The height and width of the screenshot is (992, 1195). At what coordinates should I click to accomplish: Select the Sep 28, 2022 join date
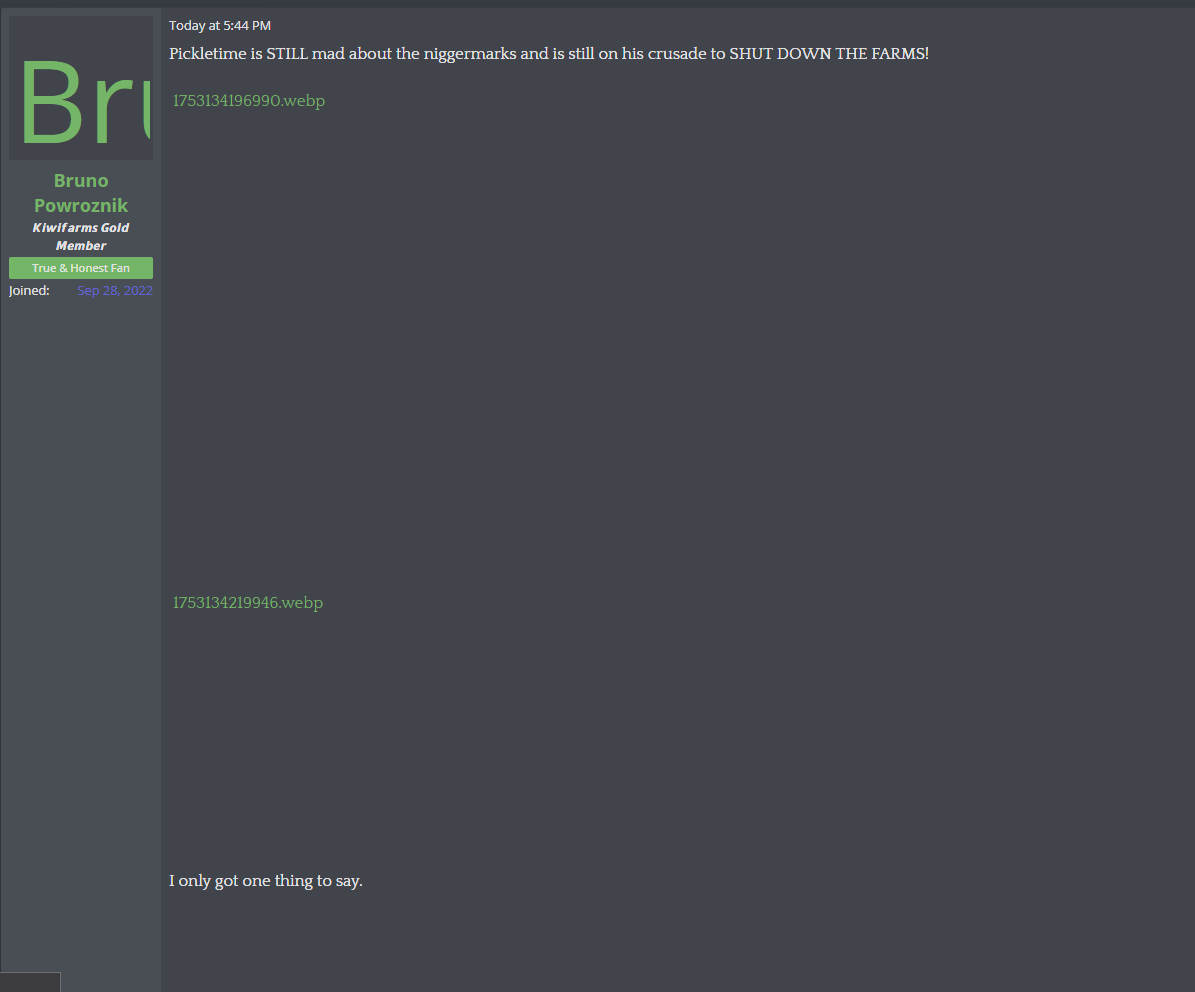(115, 290)
